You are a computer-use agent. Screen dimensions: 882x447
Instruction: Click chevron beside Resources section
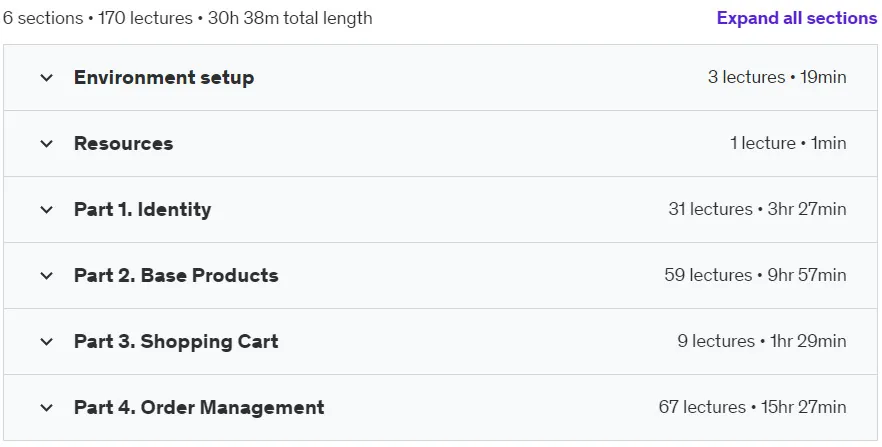coord(47,144)
